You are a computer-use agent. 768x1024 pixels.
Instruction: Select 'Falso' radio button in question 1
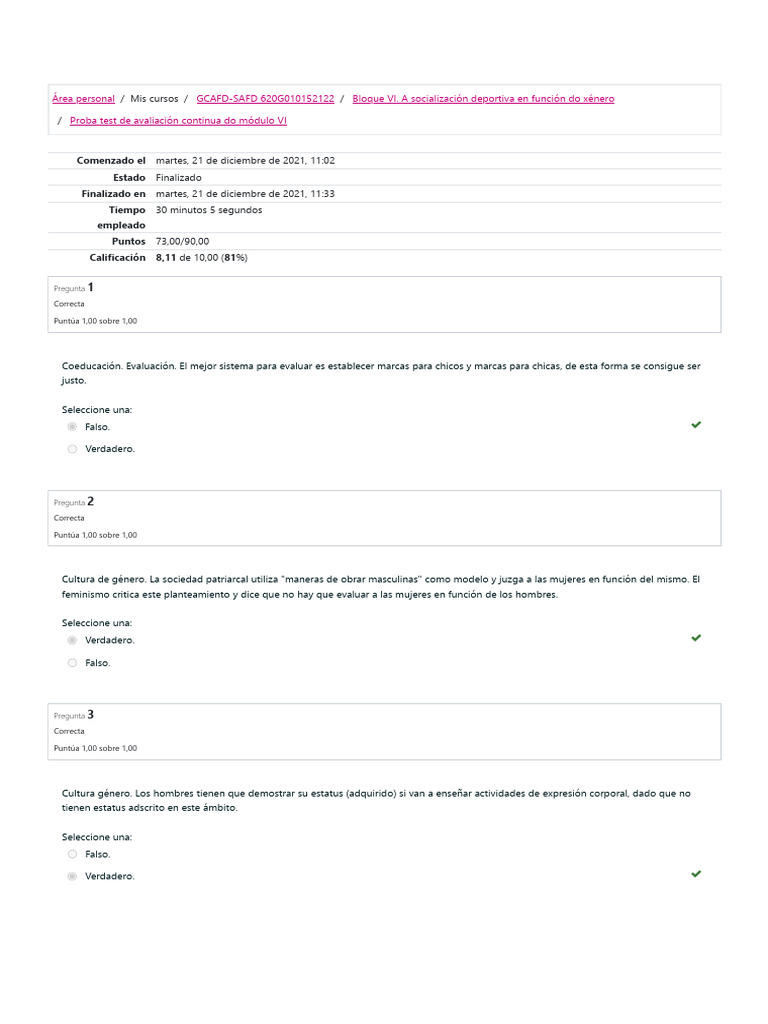coord(72,427)
